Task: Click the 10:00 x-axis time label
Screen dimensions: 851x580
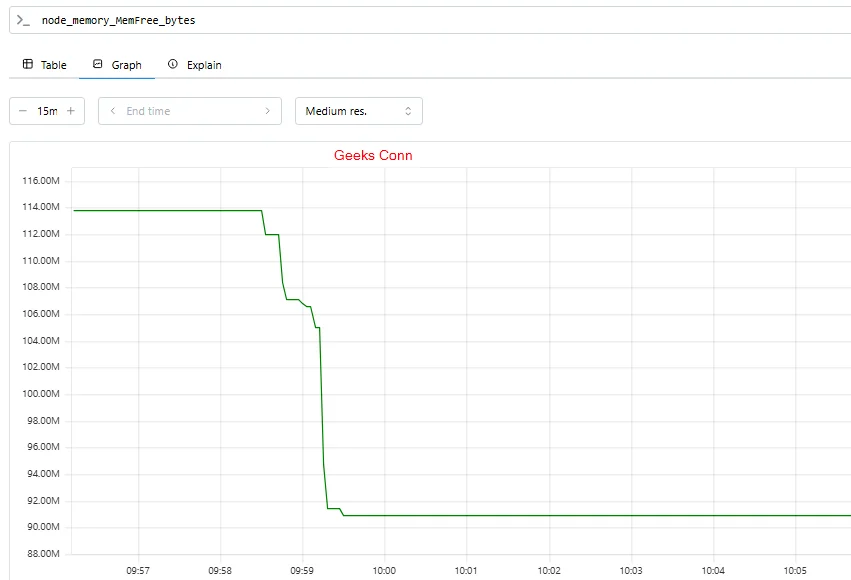Action: point(384,570)
